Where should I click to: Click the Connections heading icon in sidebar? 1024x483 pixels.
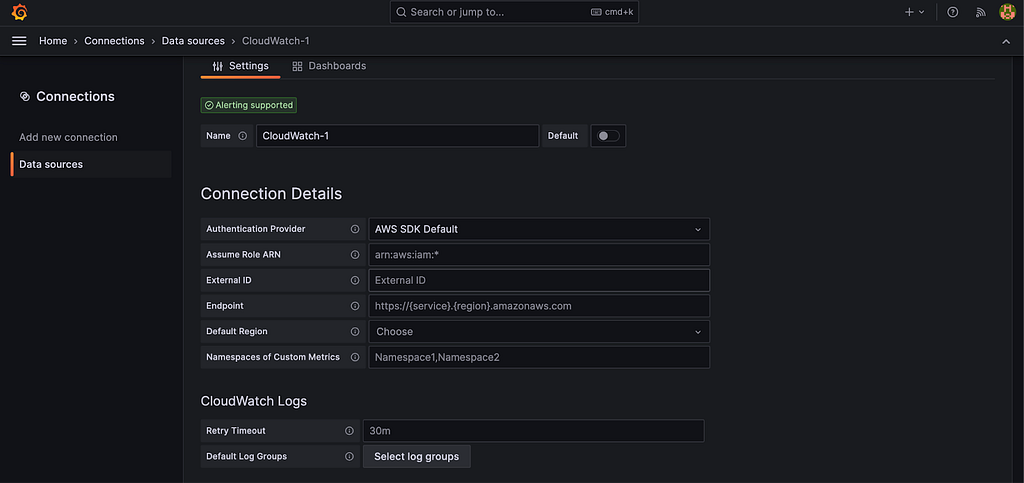point(25,97)
